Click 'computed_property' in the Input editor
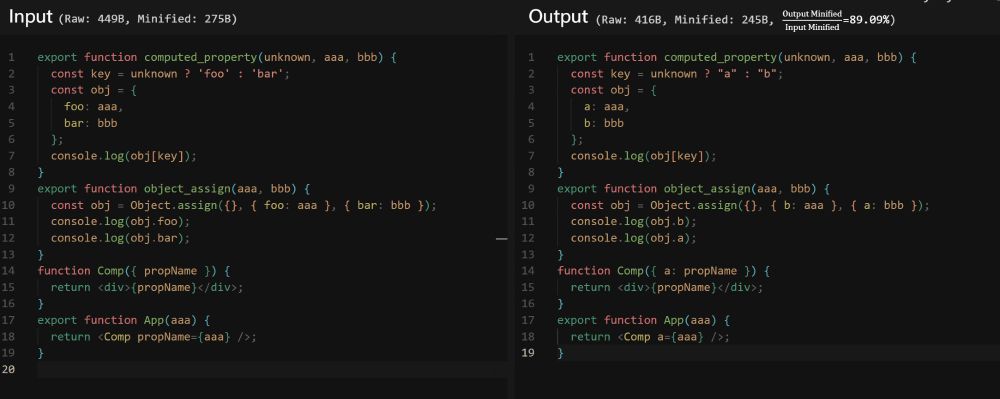Screen dimensions: 1000x399 point(200,57)
